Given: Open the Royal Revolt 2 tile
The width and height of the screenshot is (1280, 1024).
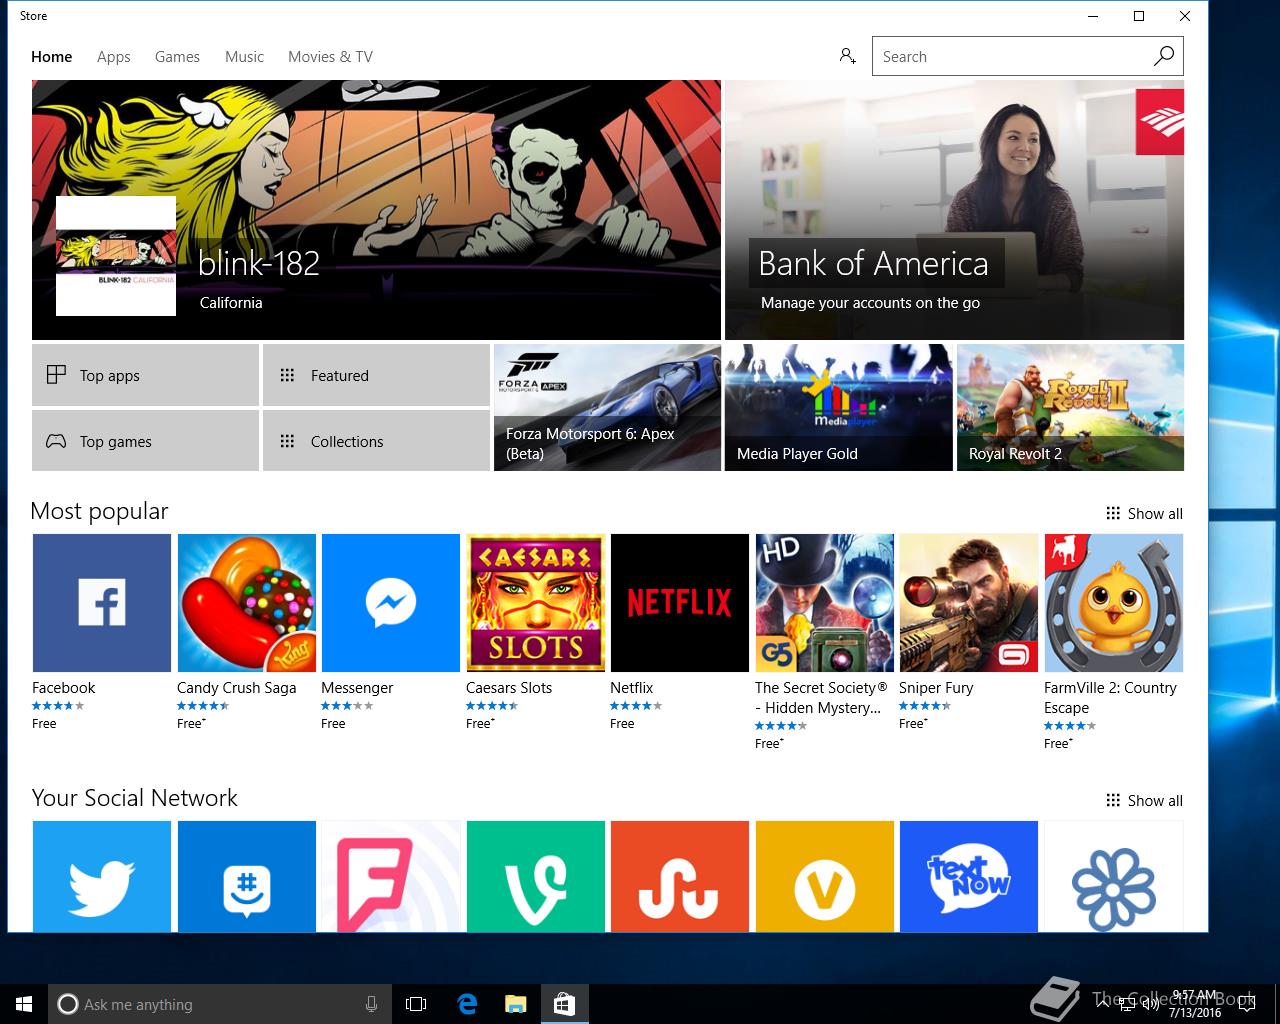Looking at the screenshot, I should pos(1070,407).
